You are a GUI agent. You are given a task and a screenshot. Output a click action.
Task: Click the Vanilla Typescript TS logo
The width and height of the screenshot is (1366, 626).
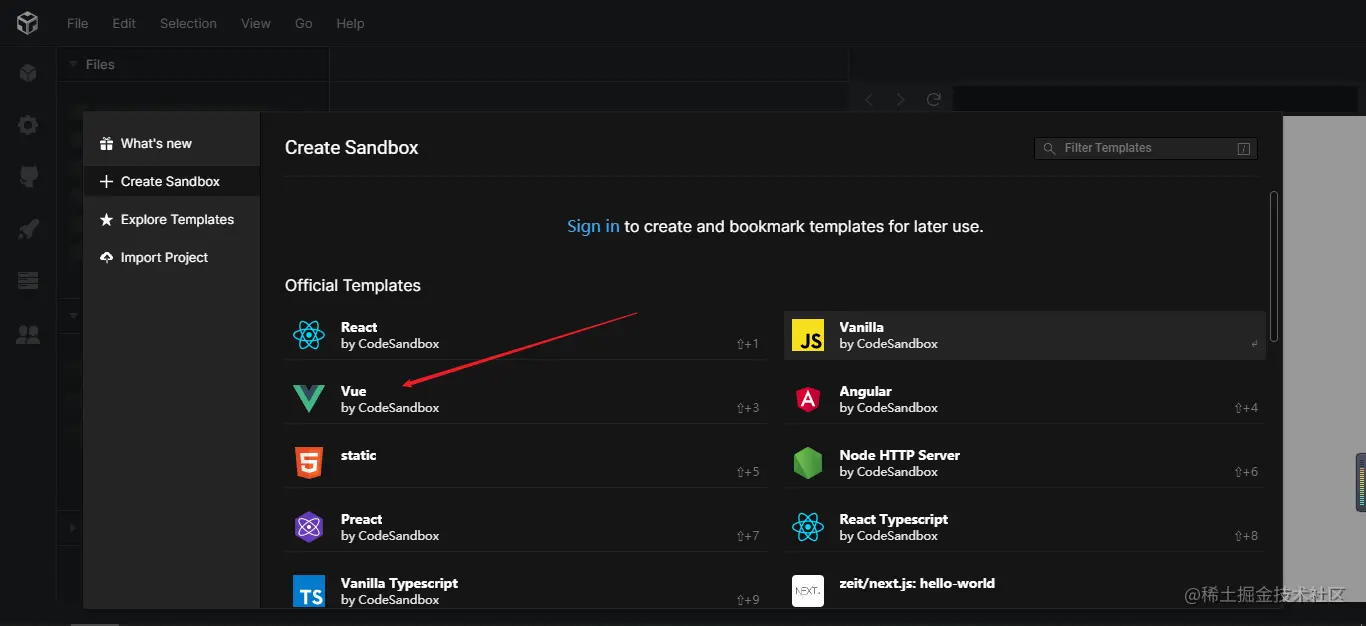(x=309, y=591)
